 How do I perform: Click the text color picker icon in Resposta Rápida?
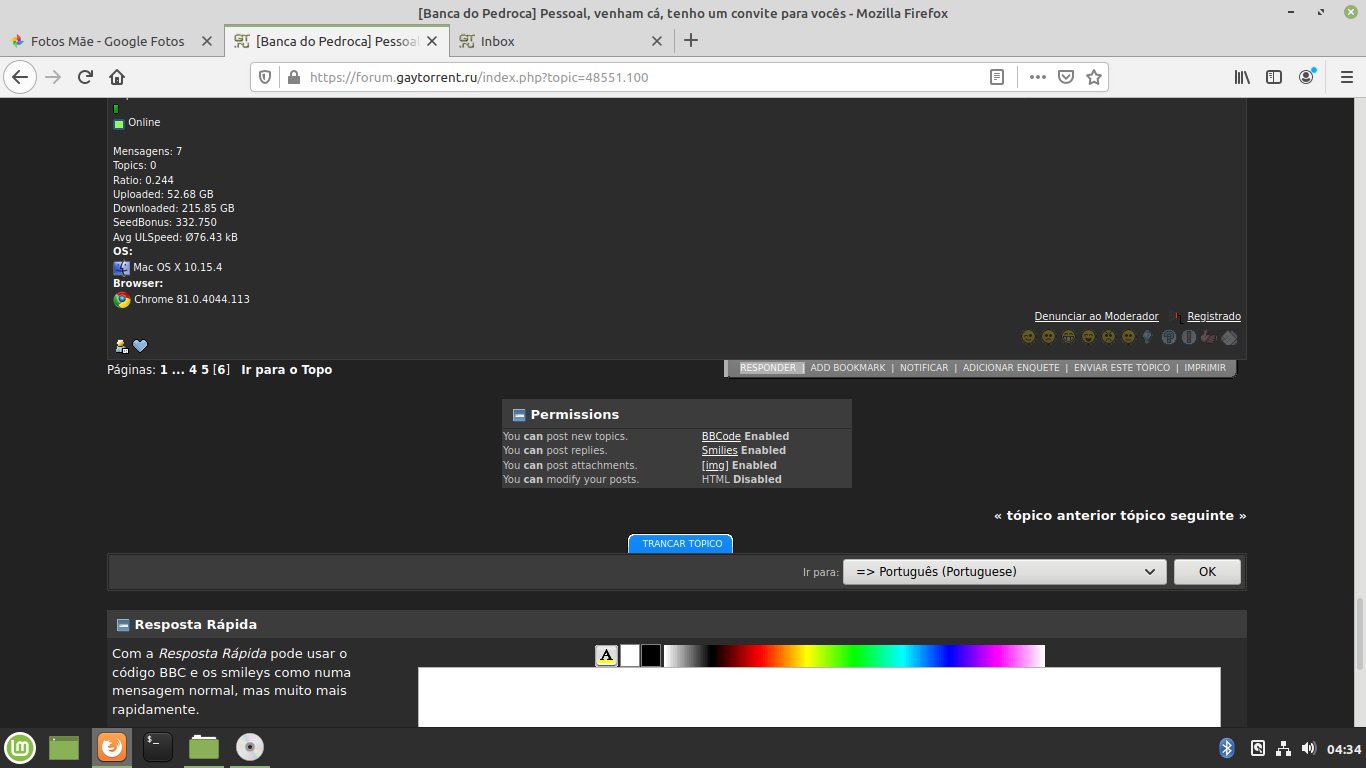click(x=607, y=656)
